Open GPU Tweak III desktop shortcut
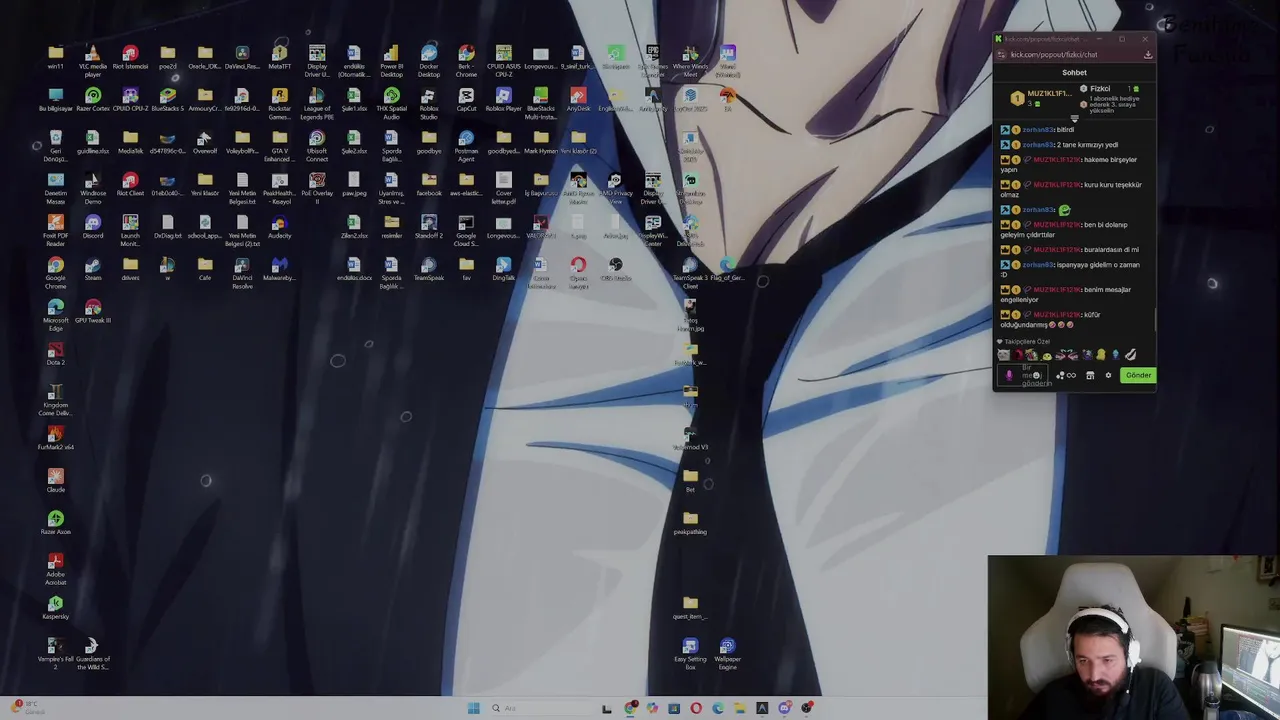The height and width of the screenshot is (720, 1280). (93, 311)
